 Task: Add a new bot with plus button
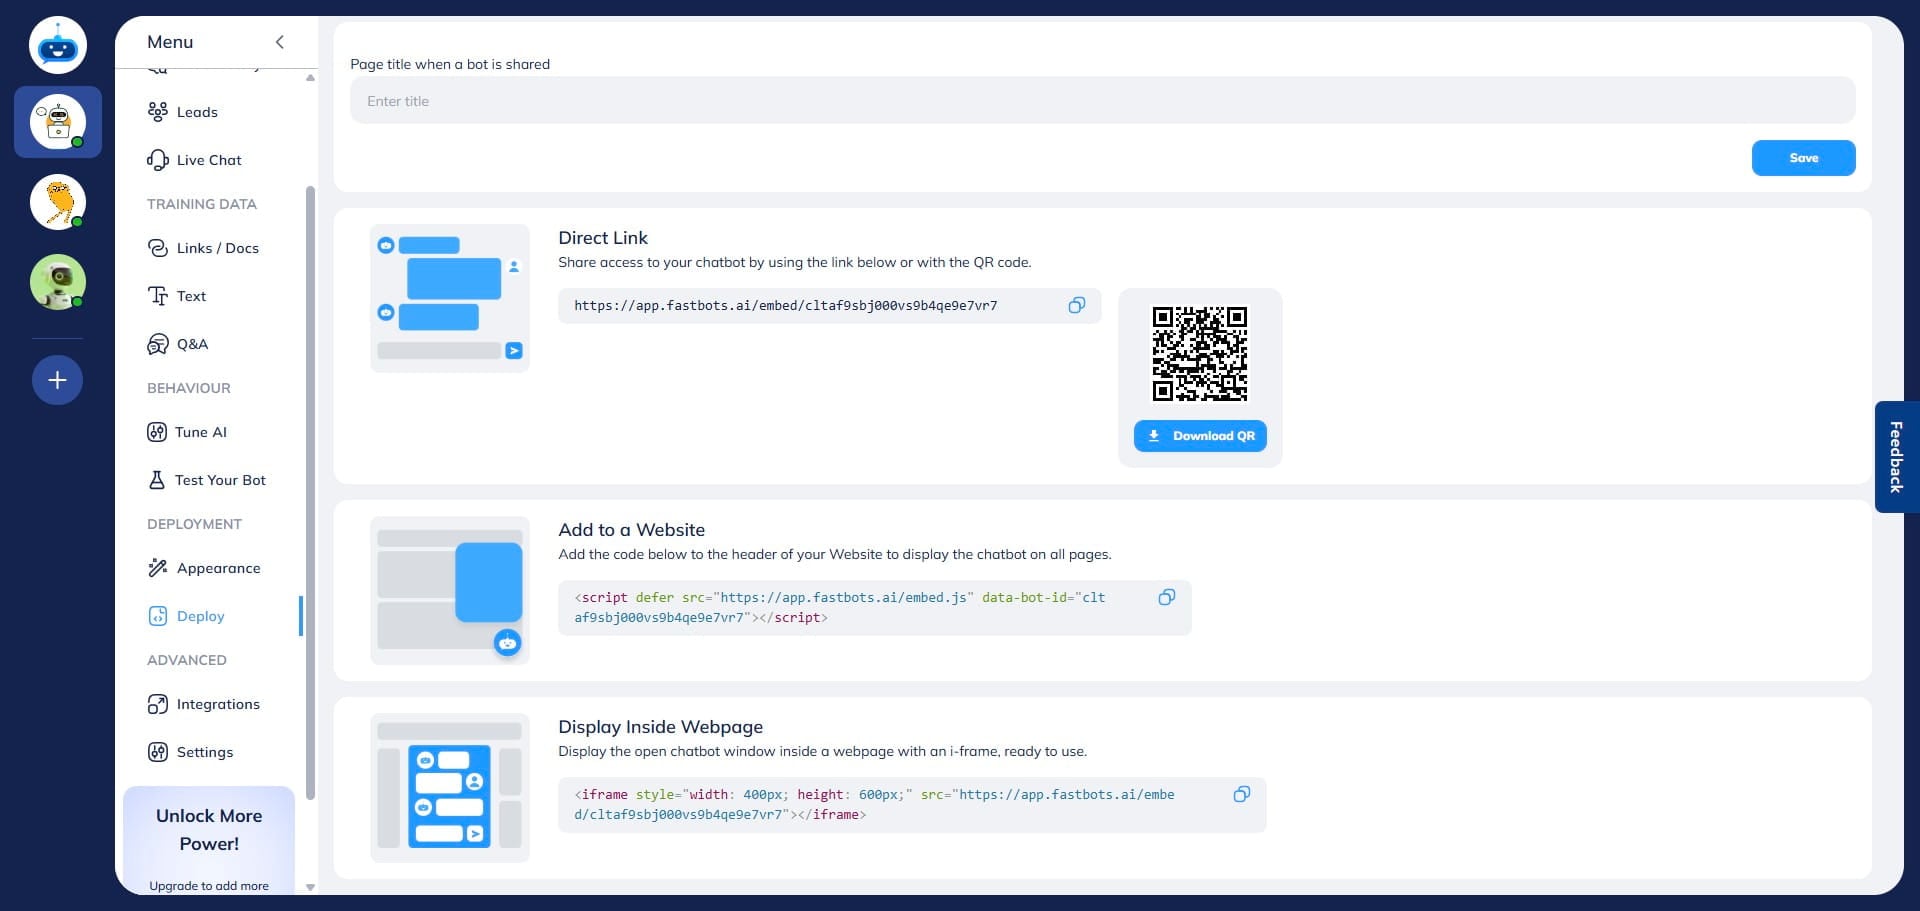58,380
